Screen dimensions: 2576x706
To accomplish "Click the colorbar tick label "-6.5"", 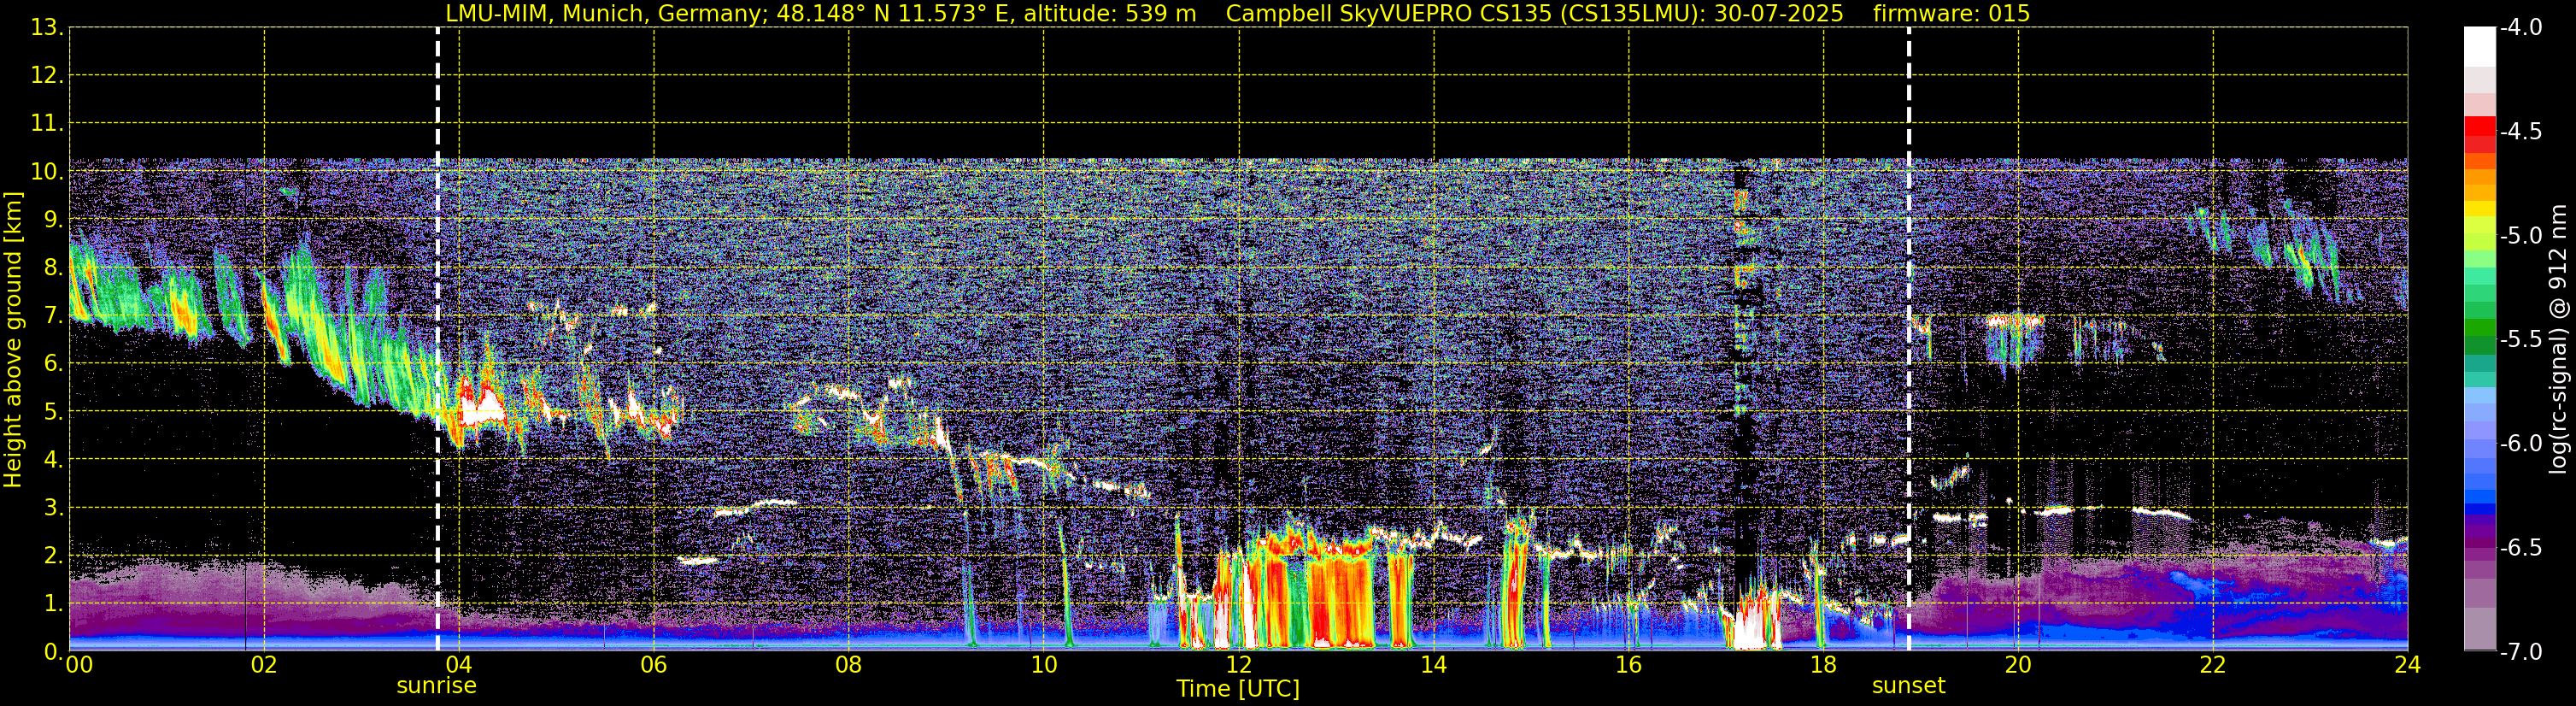I will [x=2520, y=548].
